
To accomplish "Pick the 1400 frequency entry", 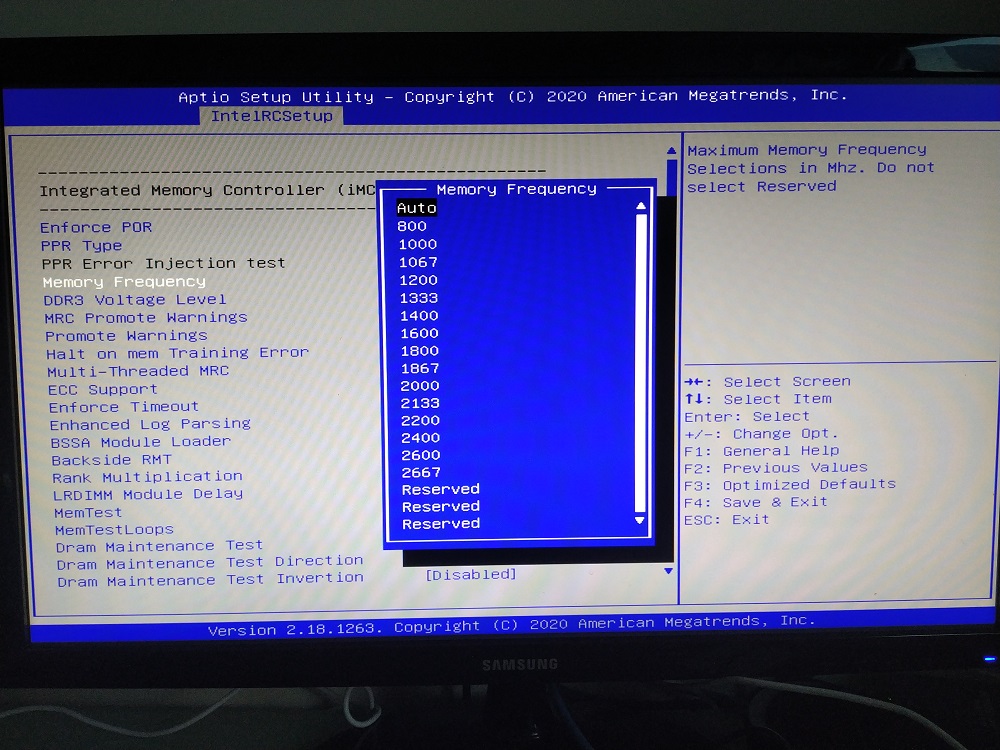I will click(419, 316).
